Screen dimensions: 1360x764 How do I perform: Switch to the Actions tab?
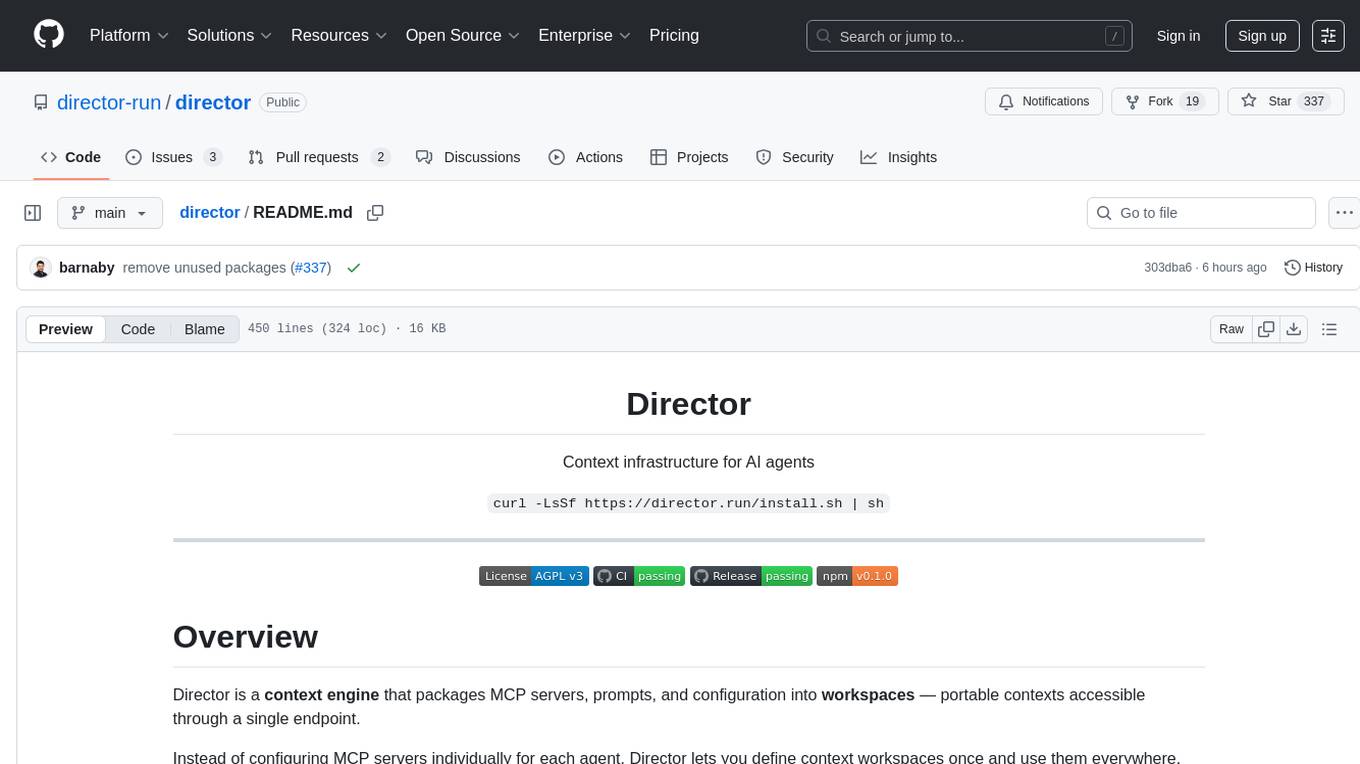(586, 157)
